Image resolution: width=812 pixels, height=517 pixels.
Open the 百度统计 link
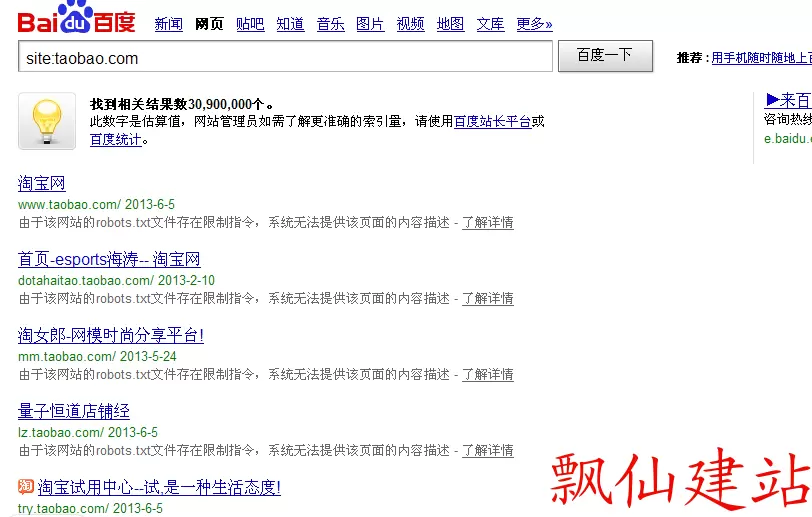pos(115,139)
